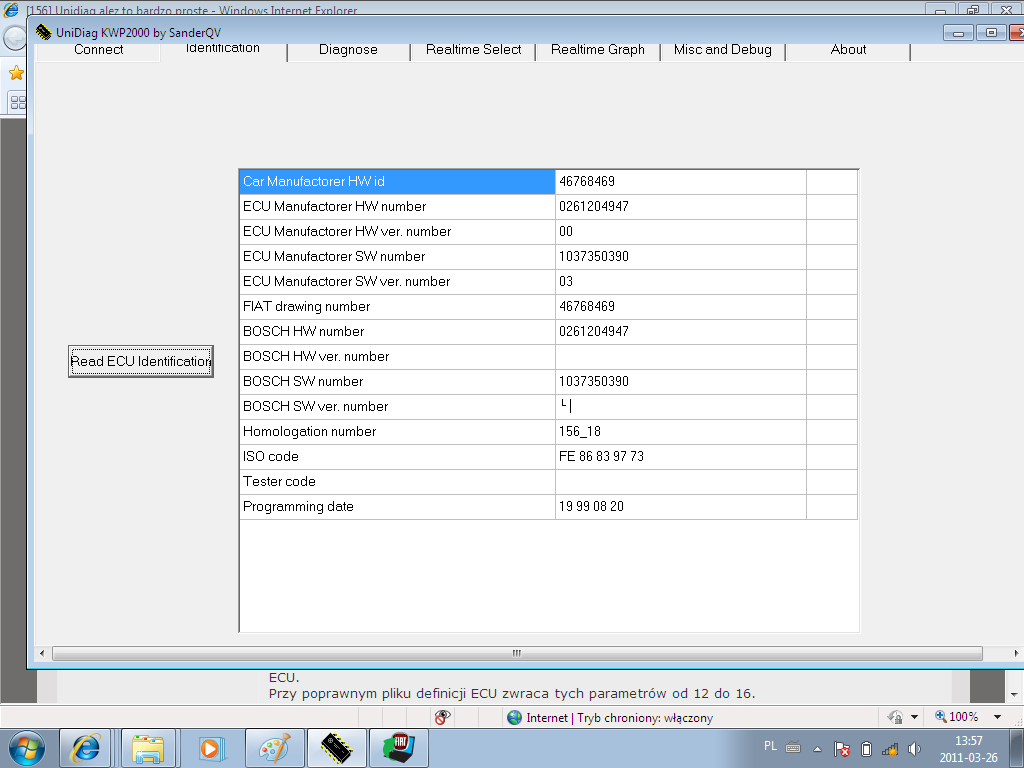Switch to UniDiag chip icon on the taskbar
The width and height of the screenshot is (1024, 768).
337,748
